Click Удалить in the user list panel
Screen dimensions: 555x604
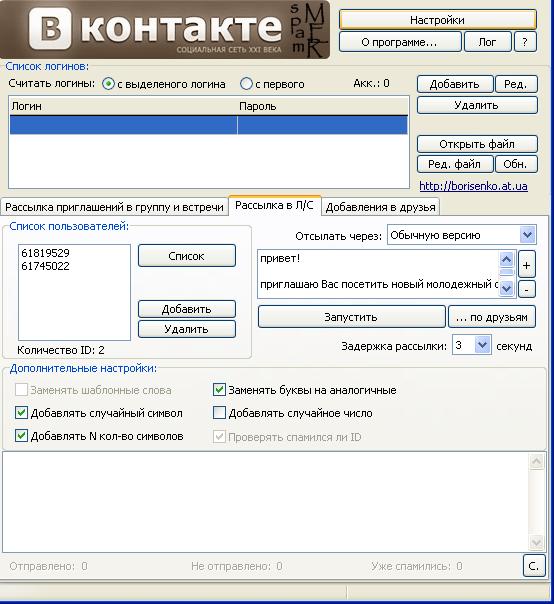point(187,329)
